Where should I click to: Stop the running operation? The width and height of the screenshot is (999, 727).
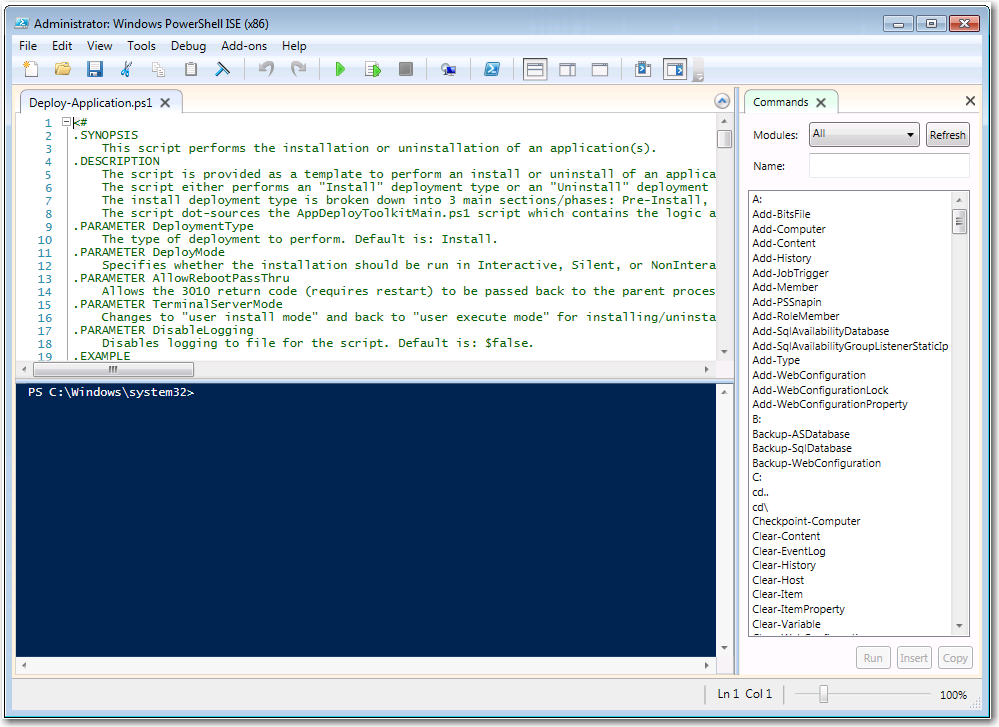click(404, 69)
